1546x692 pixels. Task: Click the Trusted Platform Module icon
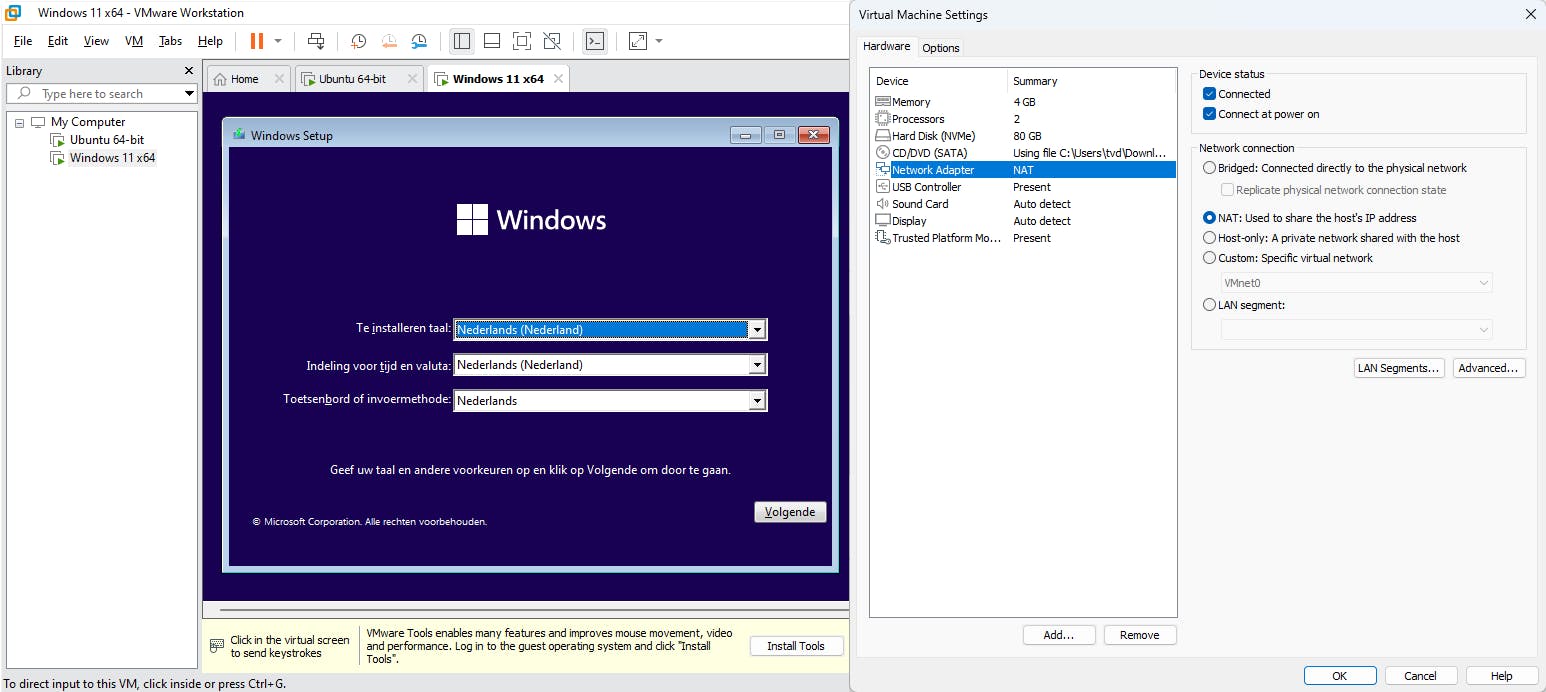tap(882, 238)
